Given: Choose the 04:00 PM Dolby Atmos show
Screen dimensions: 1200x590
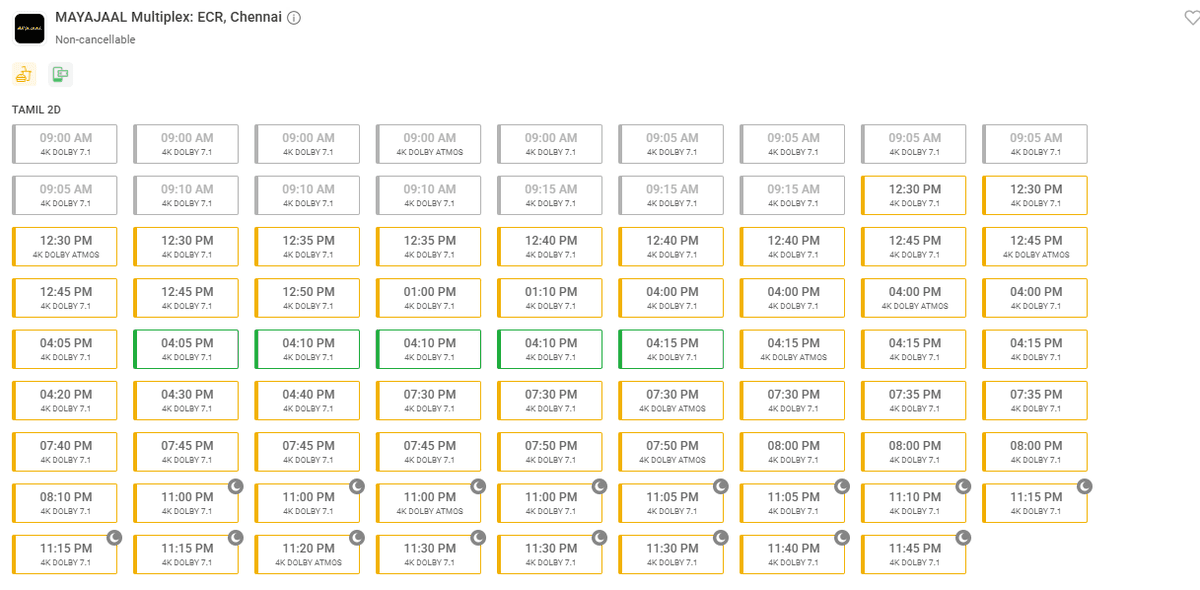Looking at the screenshot, I should 914,298.
